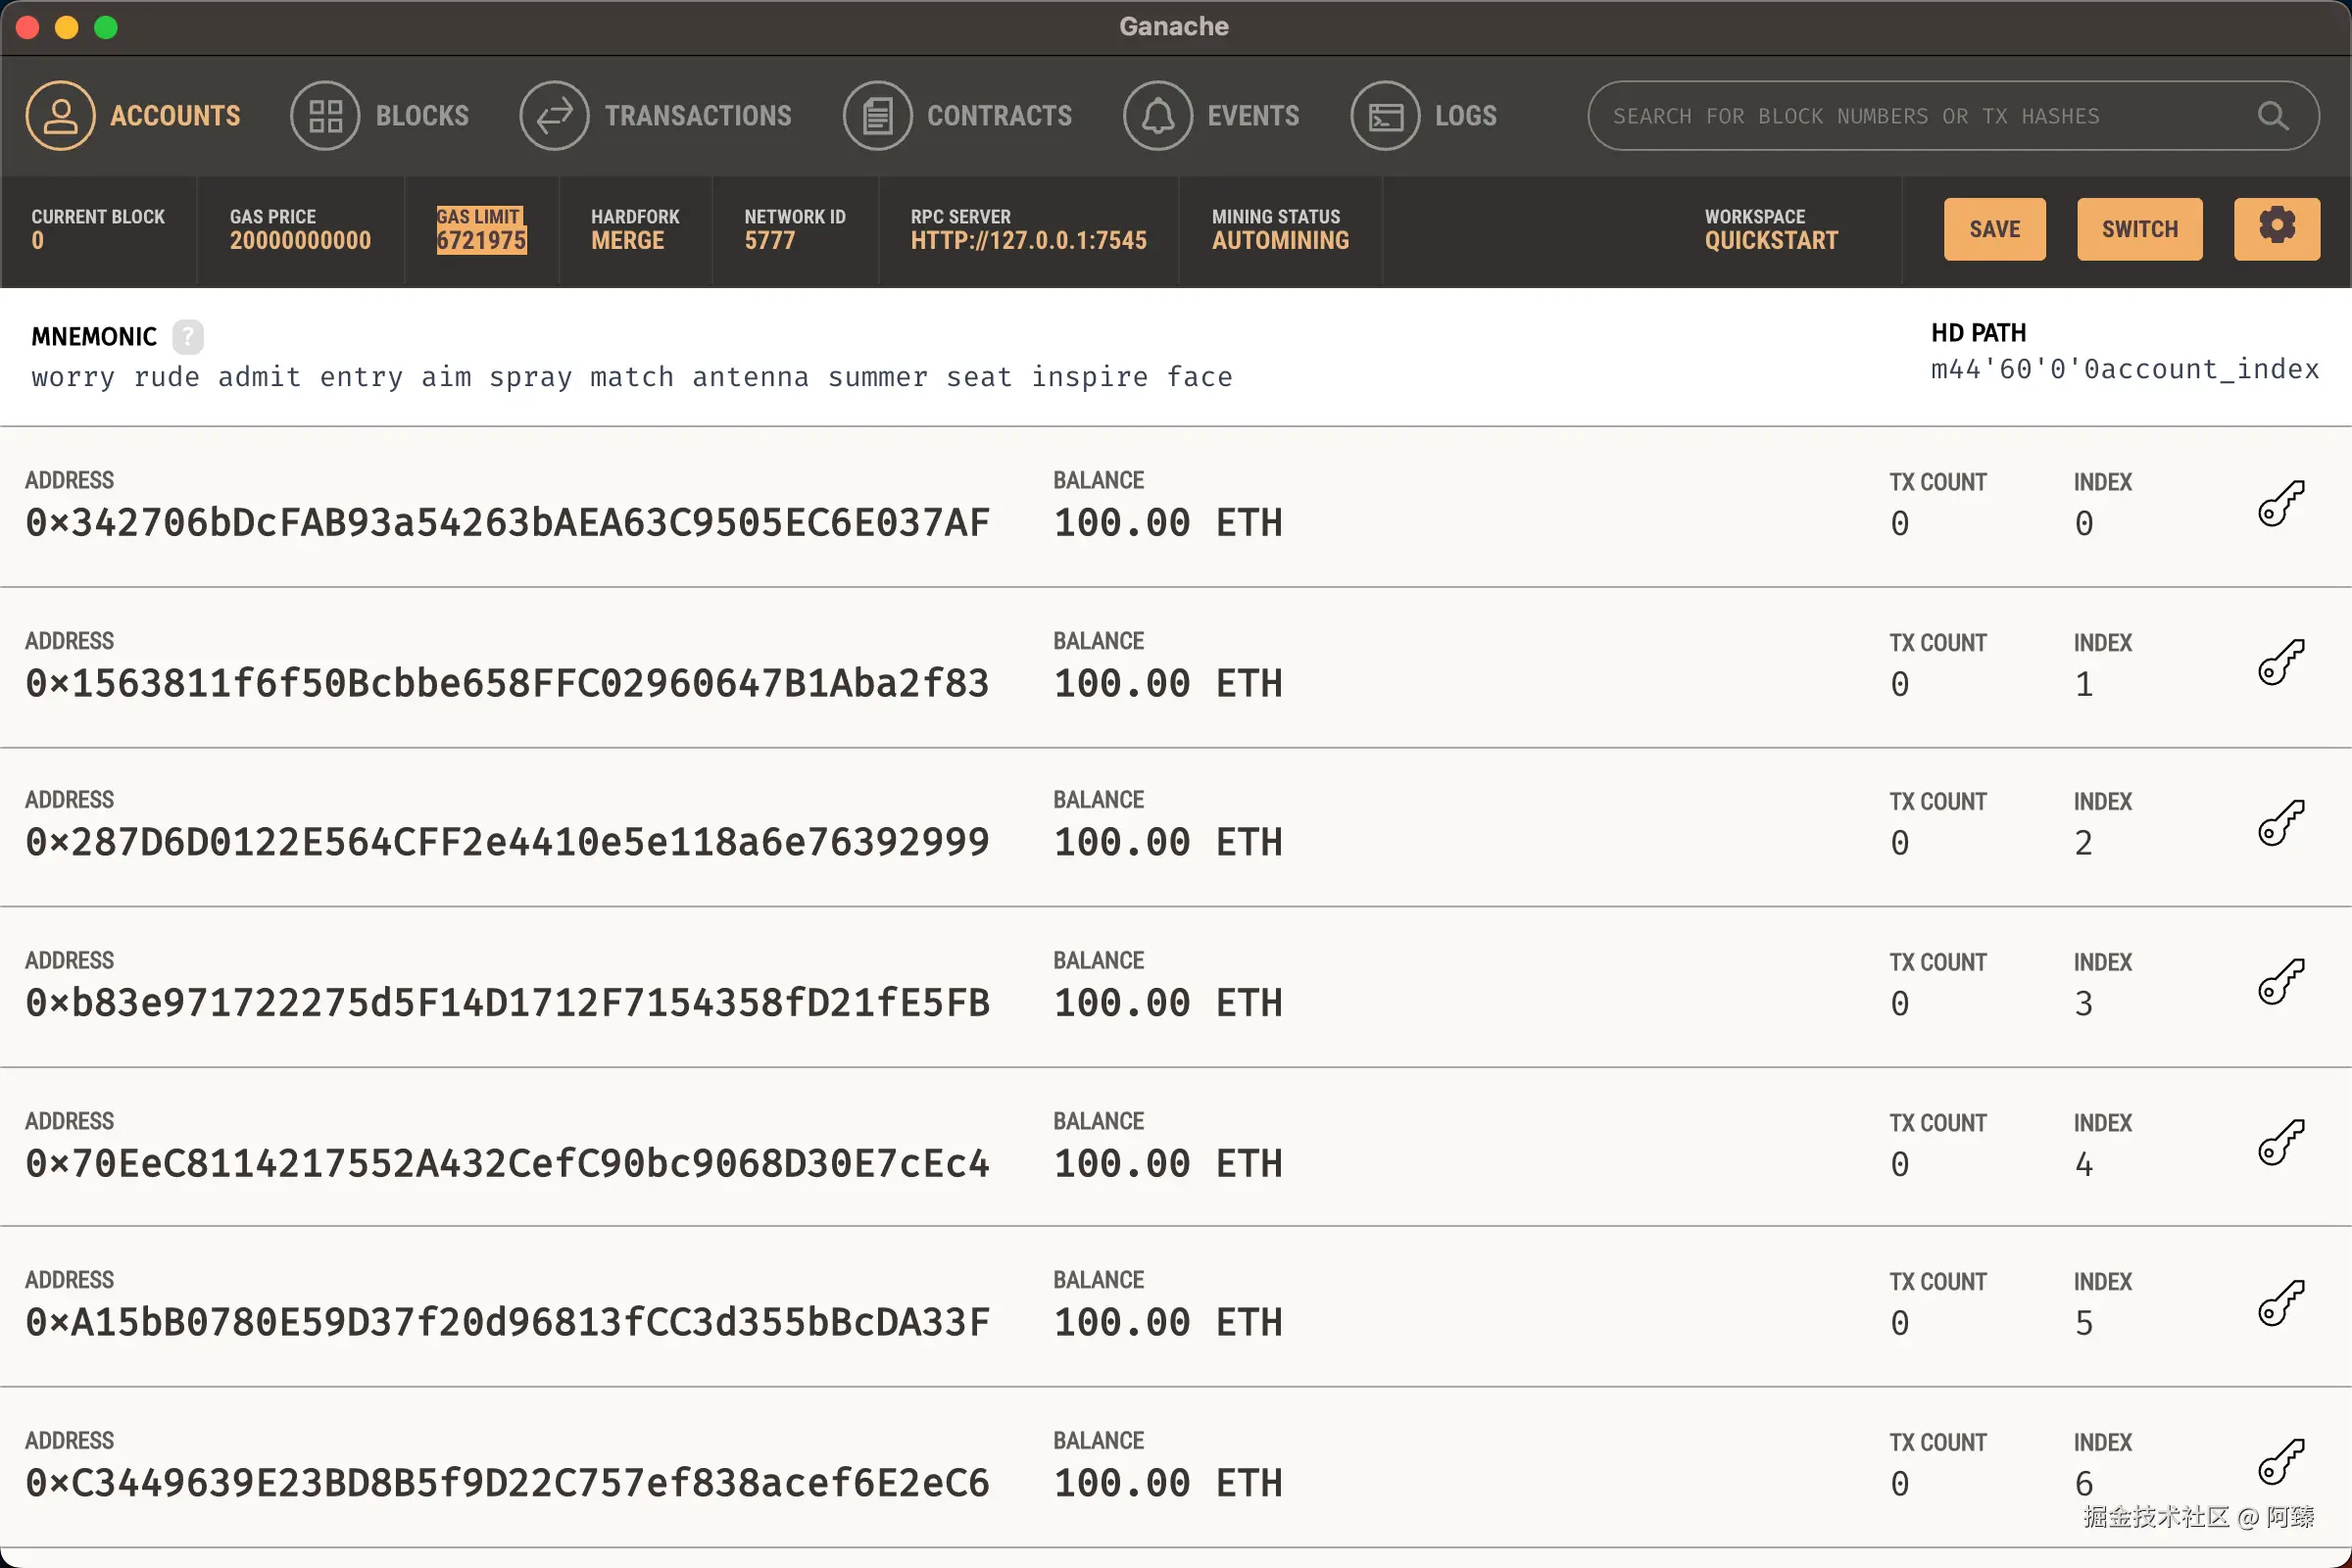Viewport: 2352px width, 1568px height.
Task: Click the Switch workspace button
Action: [x=2138, y=229]
